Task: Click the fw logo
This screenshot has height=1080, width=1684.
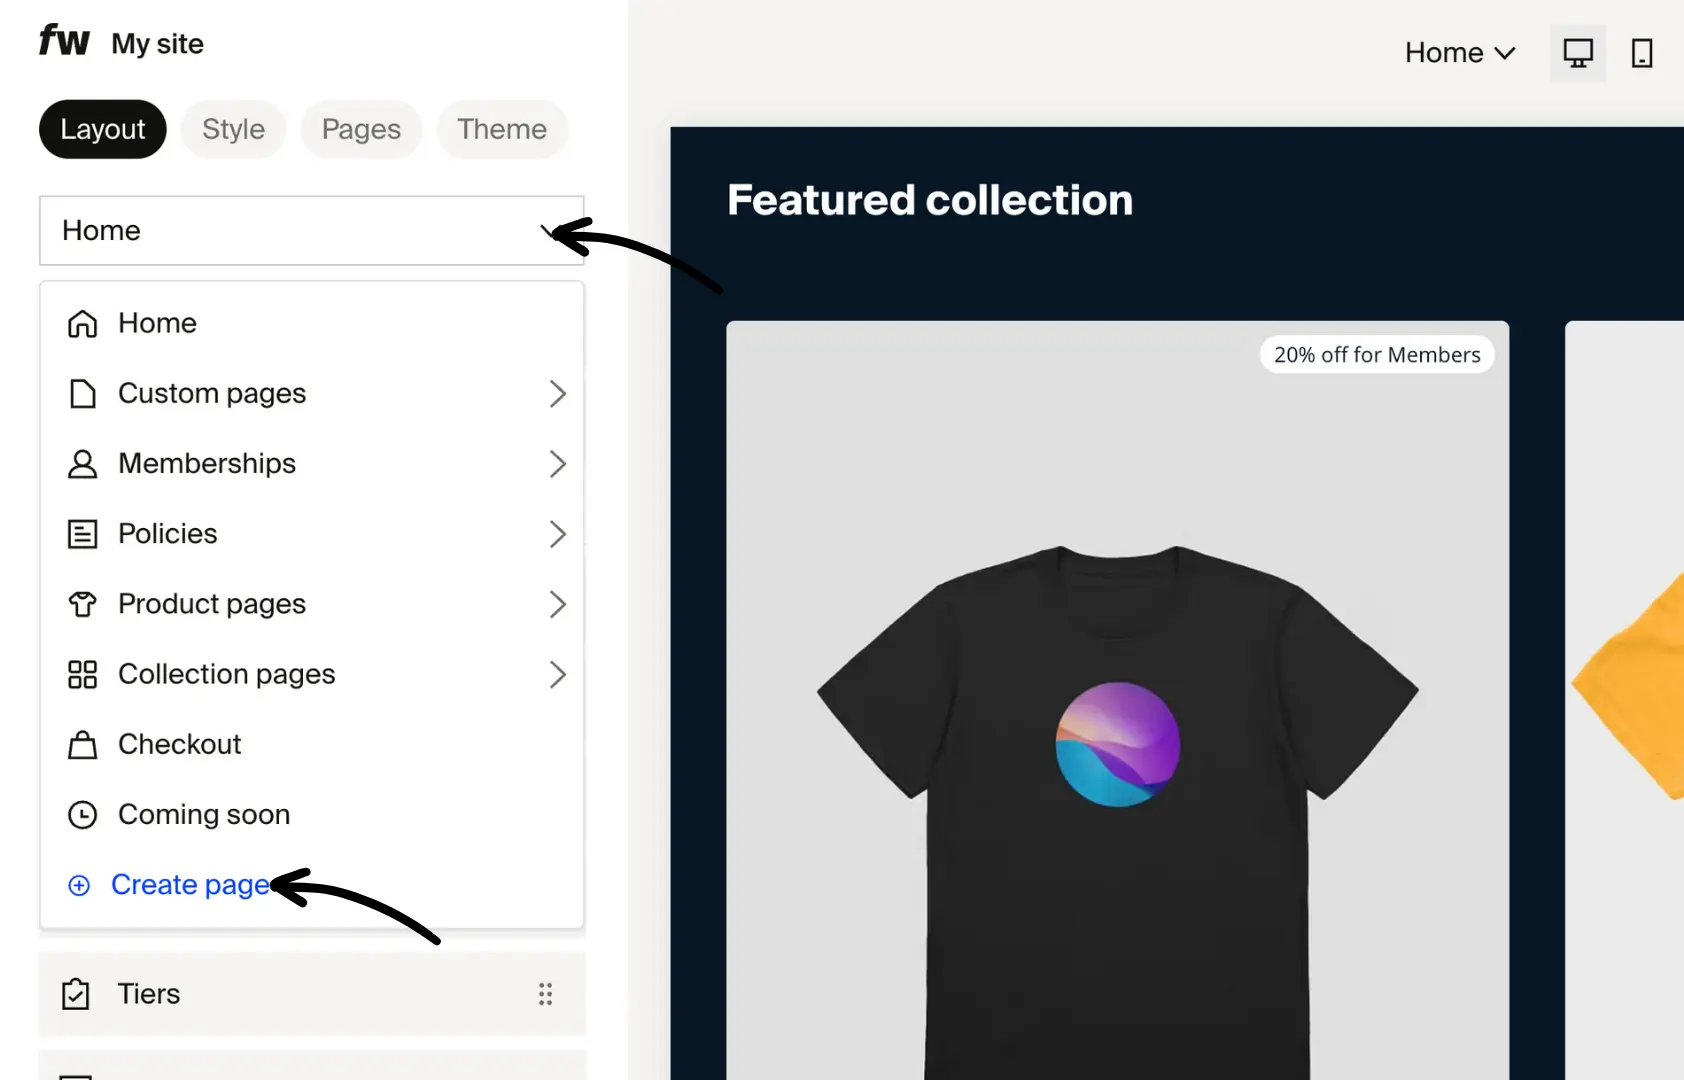Action: tap(63, 42)
